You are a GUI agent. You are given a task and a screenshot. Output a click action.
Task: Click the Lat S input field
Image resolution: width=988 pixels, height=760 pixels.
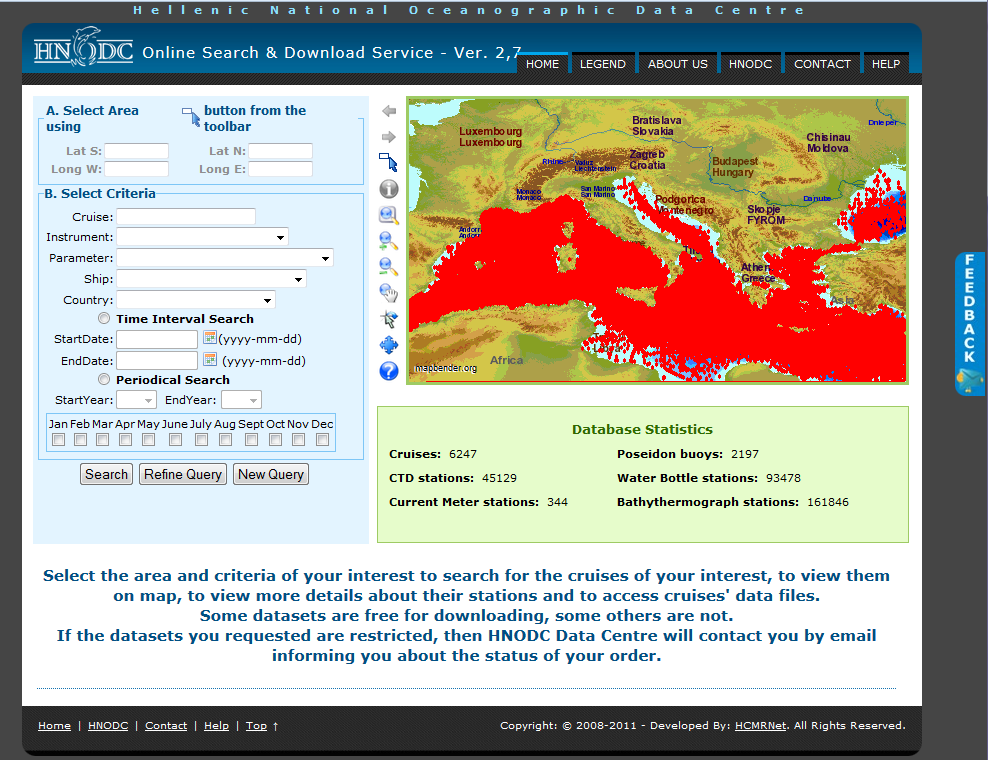click(x=136, y=151)
